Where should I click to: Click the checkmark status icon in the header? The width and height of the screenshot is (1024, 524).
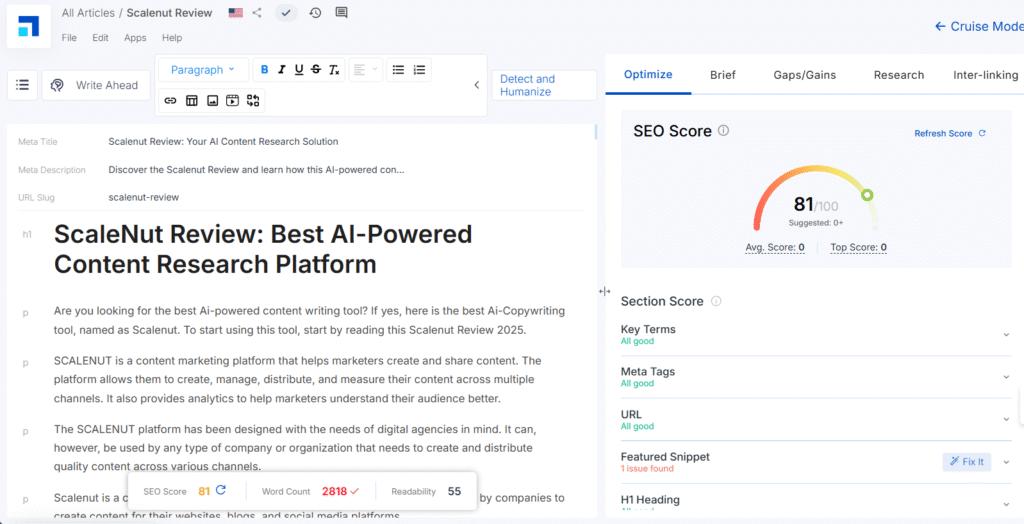click(286, 12)
